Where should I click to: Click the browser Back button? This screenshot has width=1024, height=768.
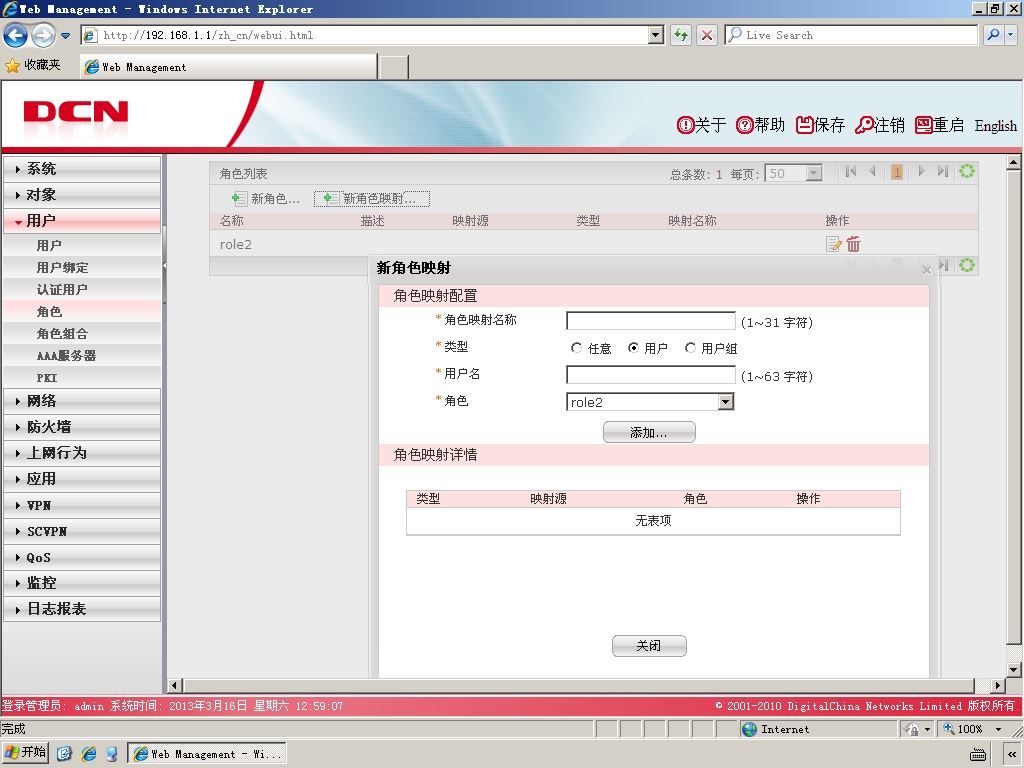pos(16,35)
